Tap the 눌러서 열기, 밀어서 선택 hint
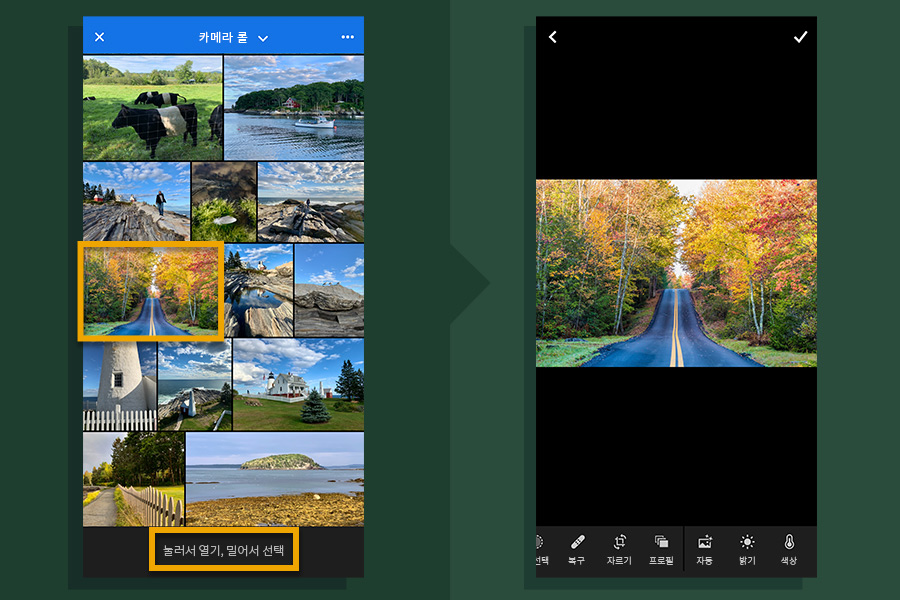 pos(224,549)
